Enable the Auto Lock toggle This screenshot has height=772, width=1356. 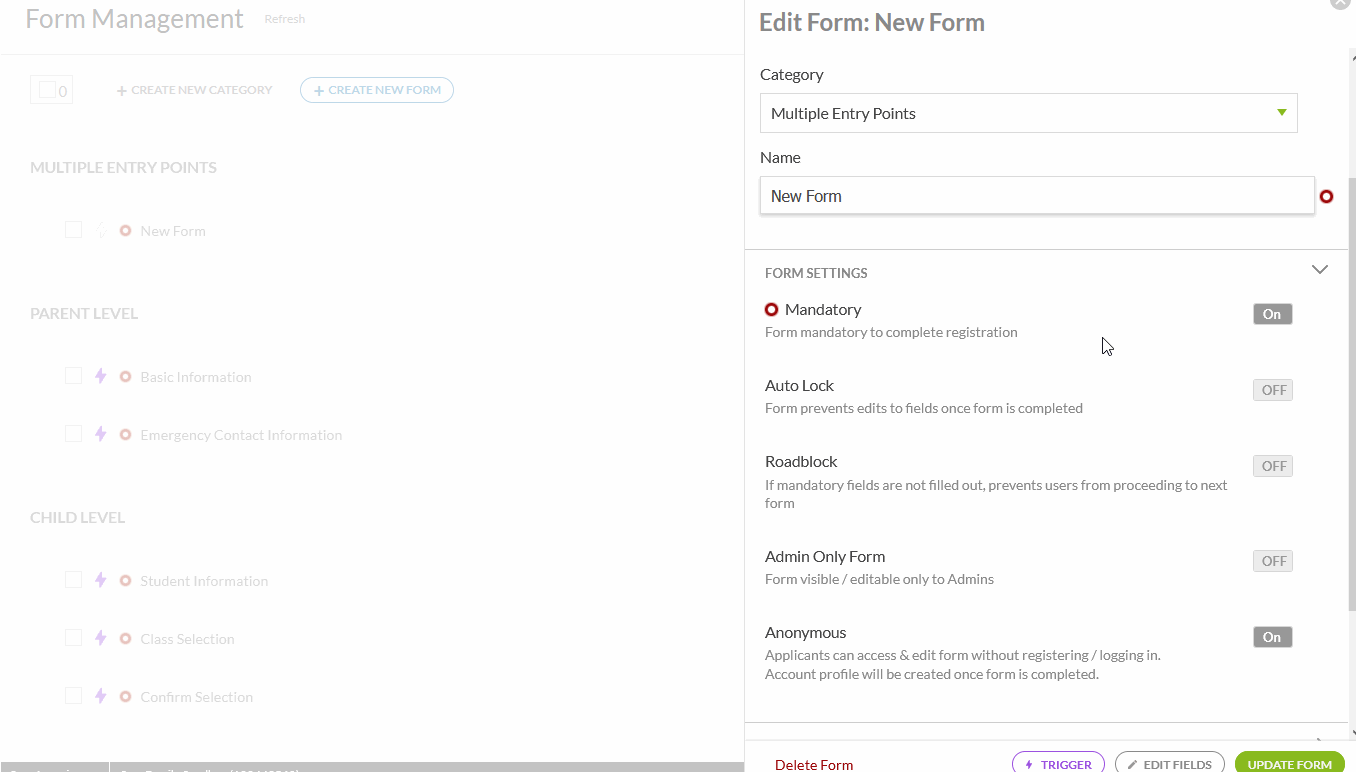tap(1272, 390)
